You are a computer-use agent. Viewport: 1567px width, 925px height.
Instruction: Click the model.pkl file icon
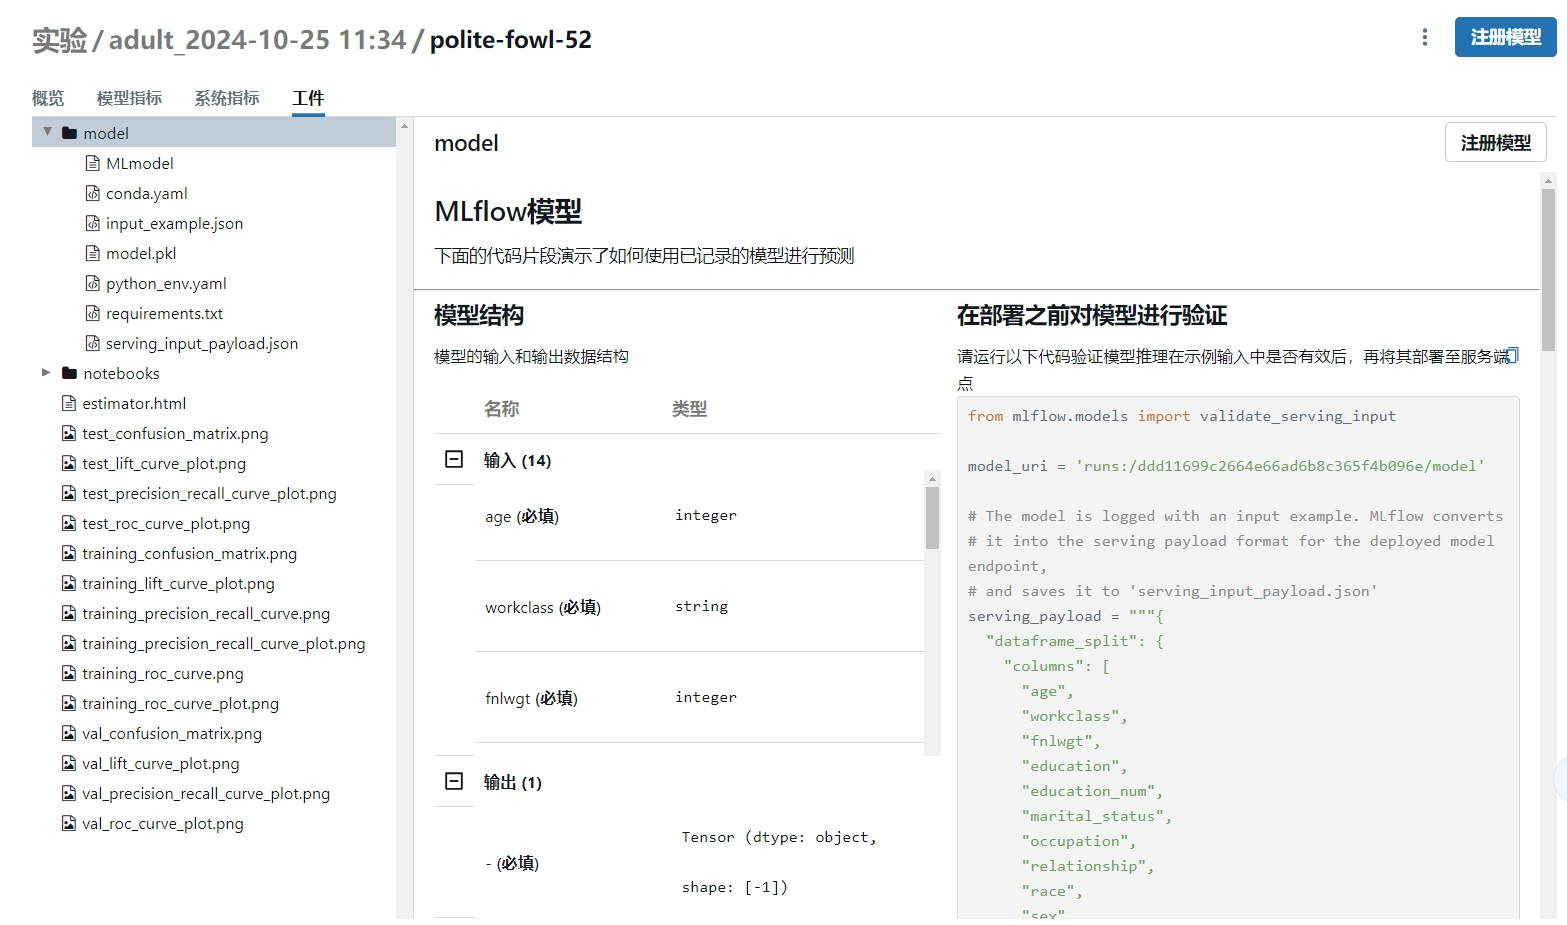coord(93,253)
